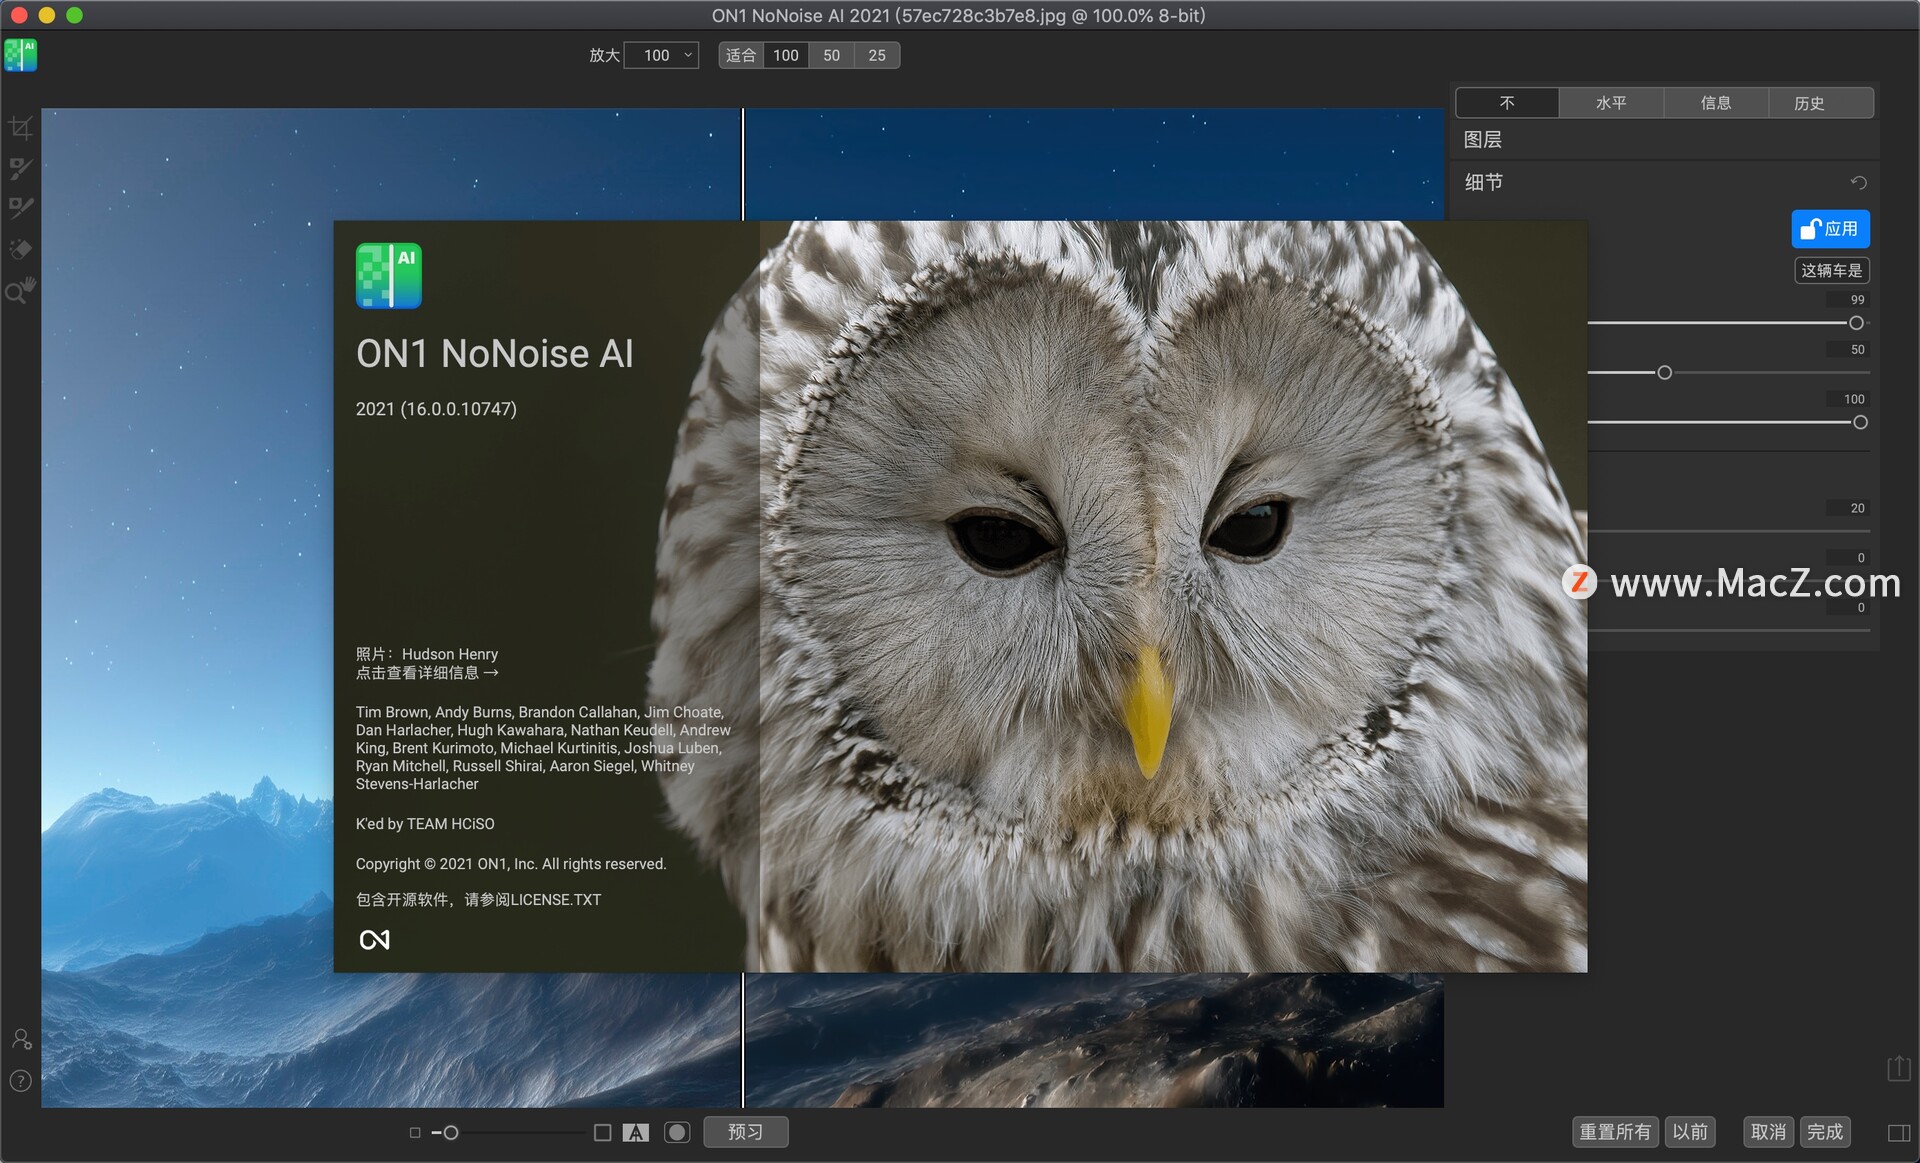Click the 包含开源软件 LICENSE.TXT text
Image resolution: width=1920 pixels, height=1163 pixels.
pyautogui.click(x=478, y=900)
